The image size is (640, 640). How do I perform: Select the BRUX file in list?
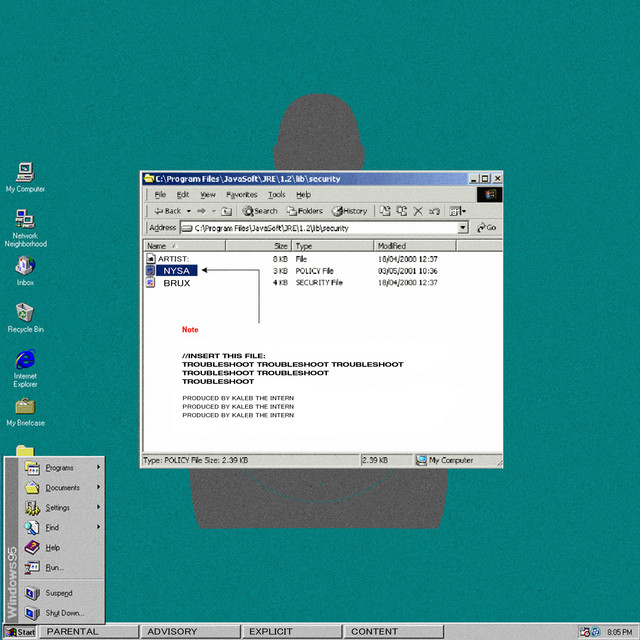(176, 283)
